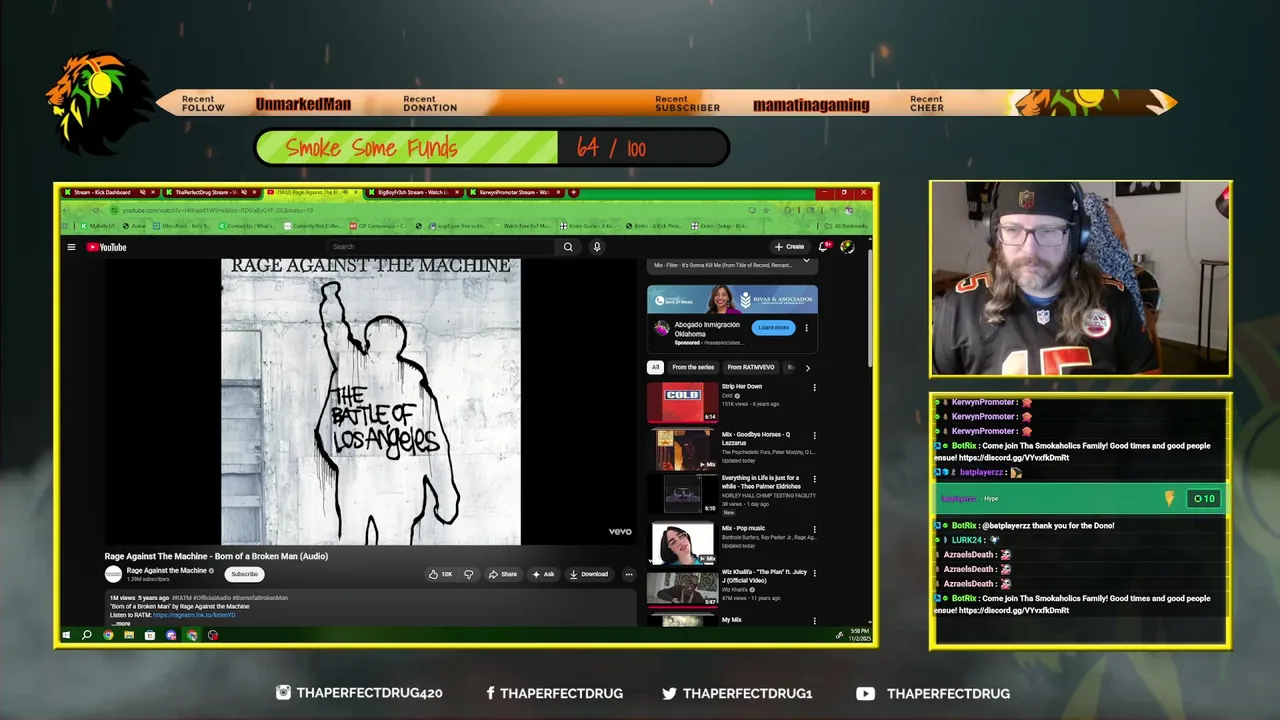The image size is (1280, 720).
Task: Click the taskbar clock showing 5:58 PM
Action: (x=859, y=635)
